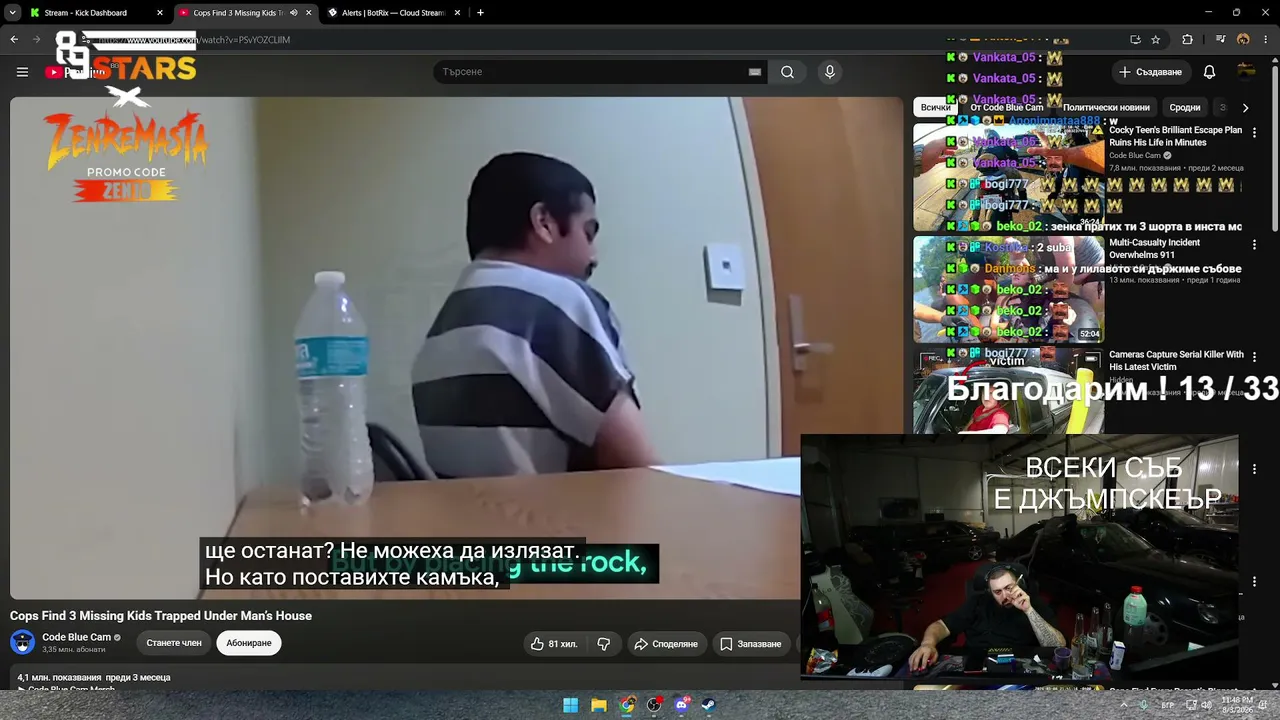1280x720 pixels.
Task: Click the taskbar clock and date
Action: pos(1236,705)
